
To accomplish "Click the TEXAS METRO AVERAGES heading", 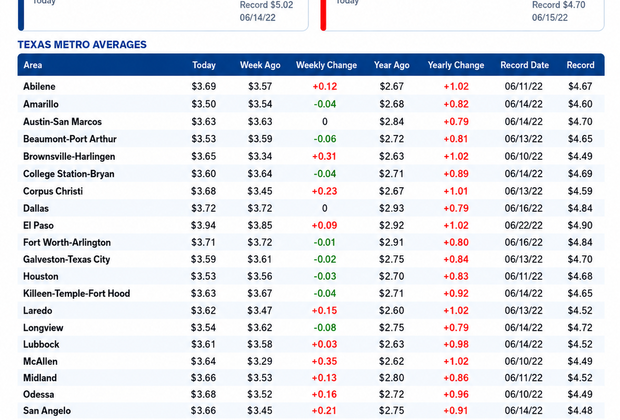I will [x=82, y=45].
